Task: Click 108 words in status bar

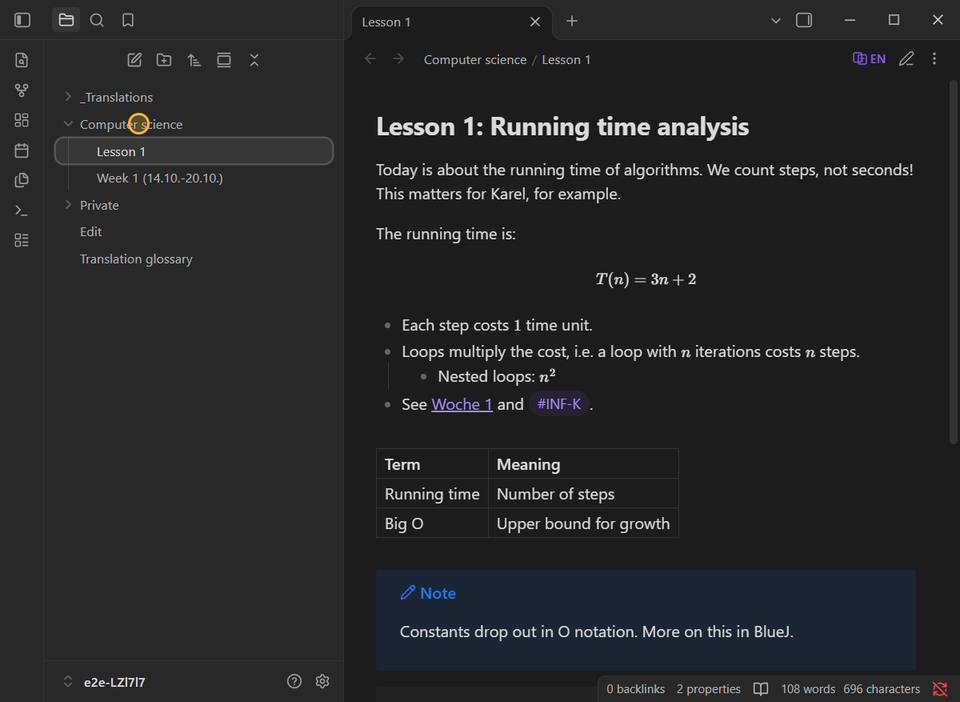Action: [808, 689]
